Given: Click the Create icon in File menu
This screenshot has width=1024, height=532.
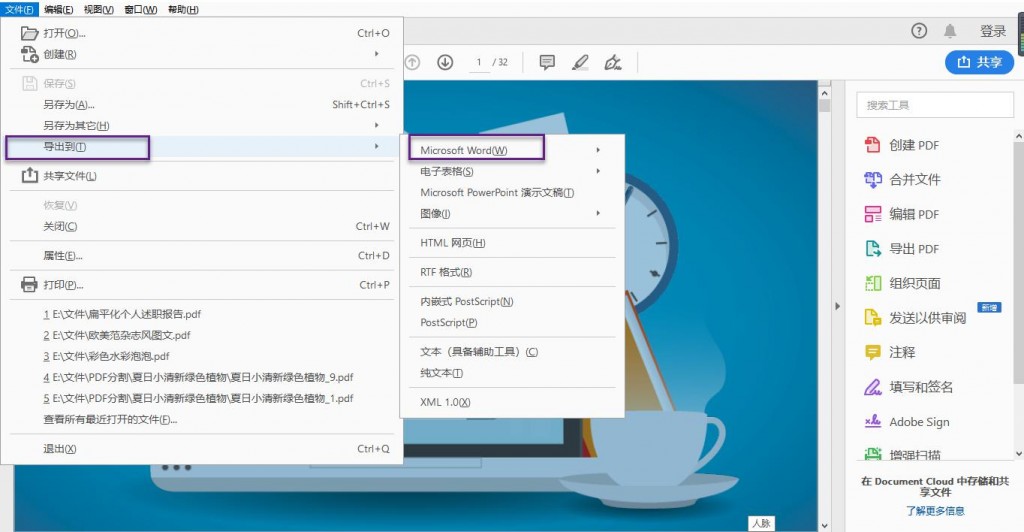Looking at the screenshot, I should (29, 54).
